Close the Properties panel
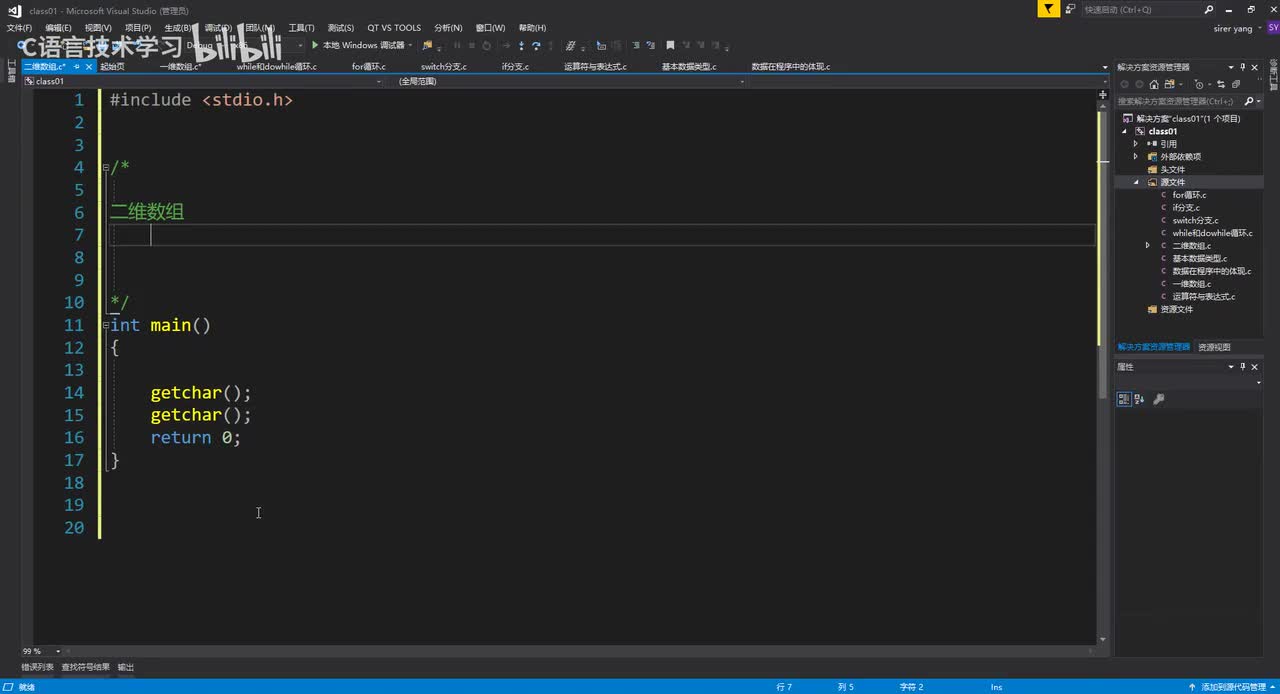The image size is (1280, 694). (1256, 367)
